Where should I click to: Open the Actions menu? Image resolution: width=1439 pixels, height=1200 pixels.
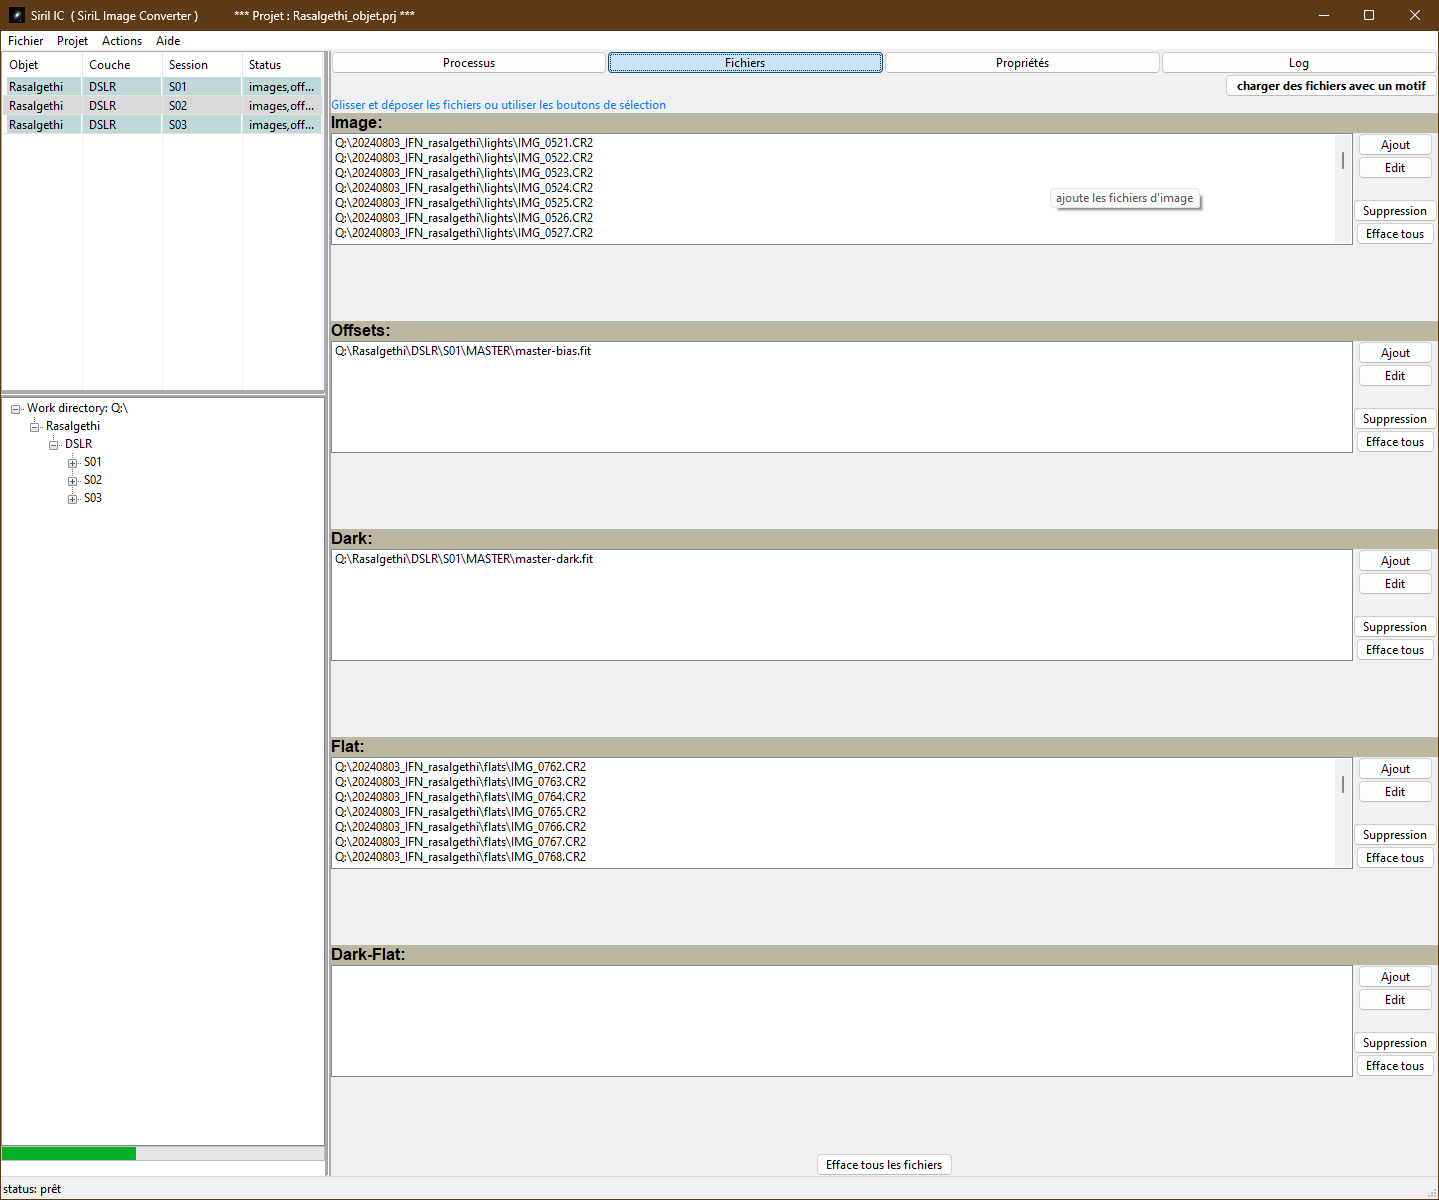(122, 41)
